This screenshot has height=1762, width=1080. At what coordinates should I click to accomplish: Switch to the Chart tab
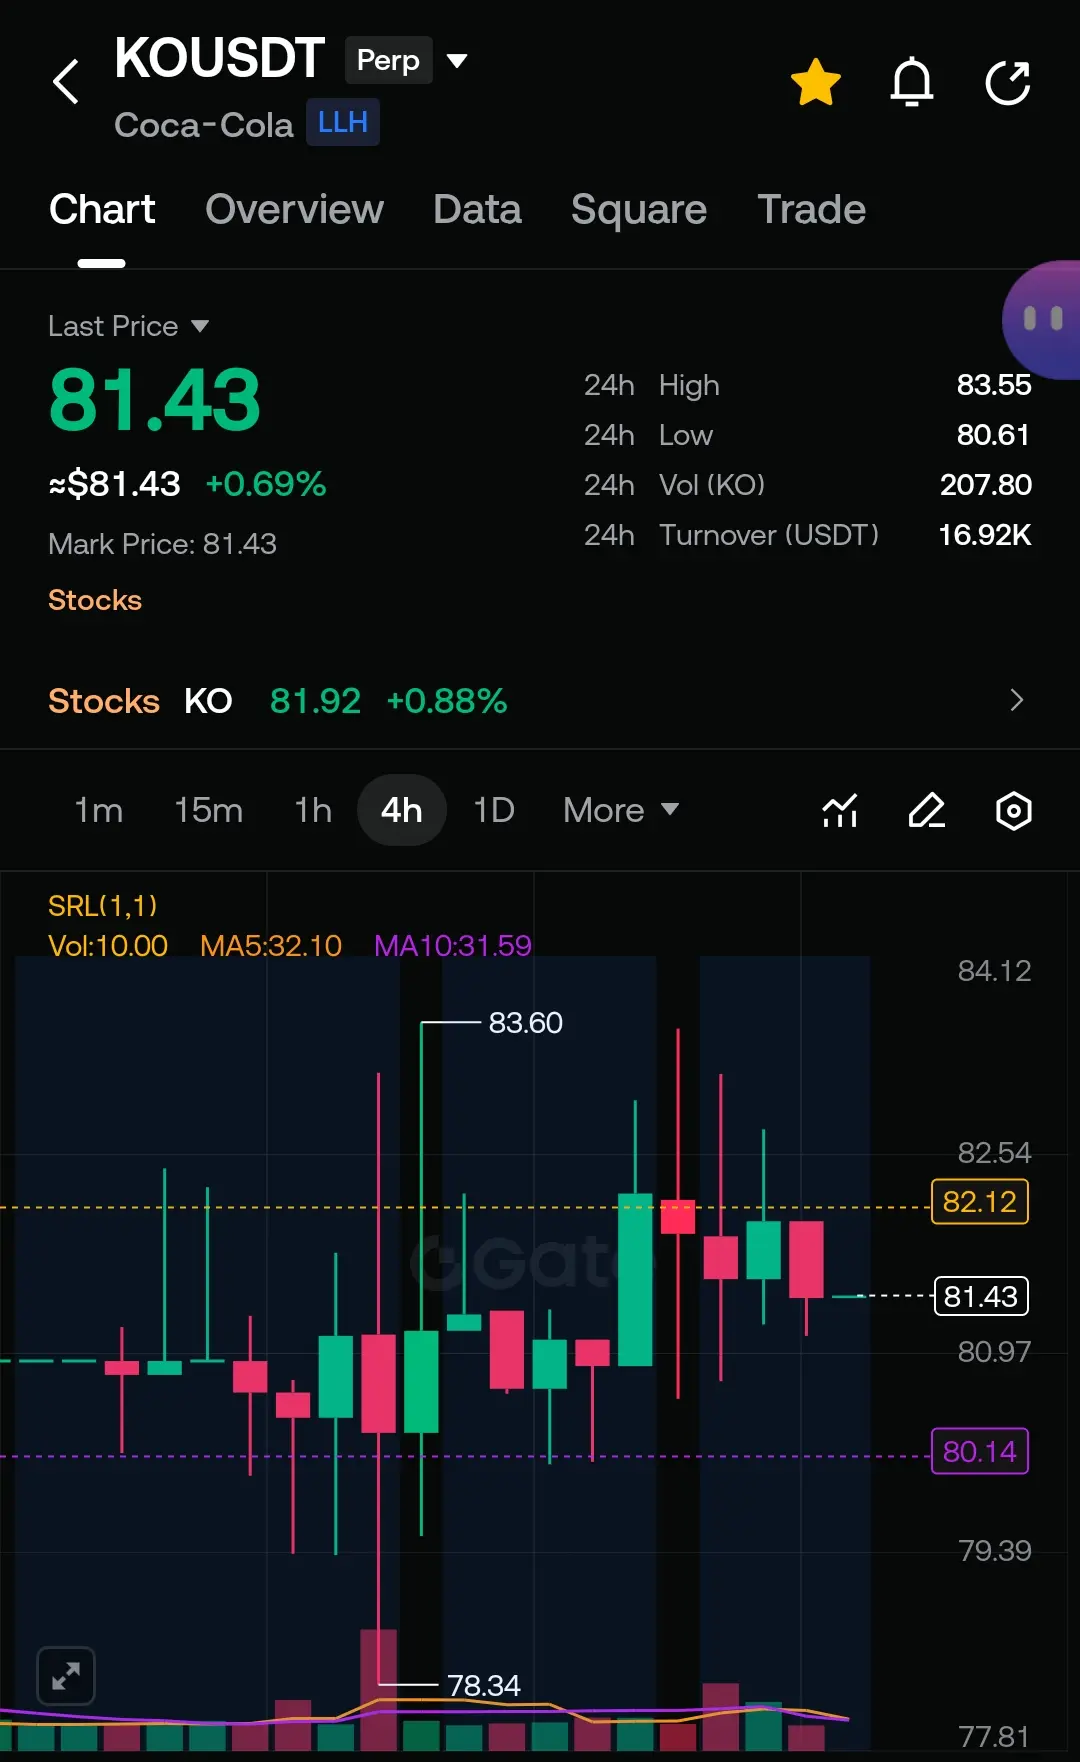tap(102, 210)
